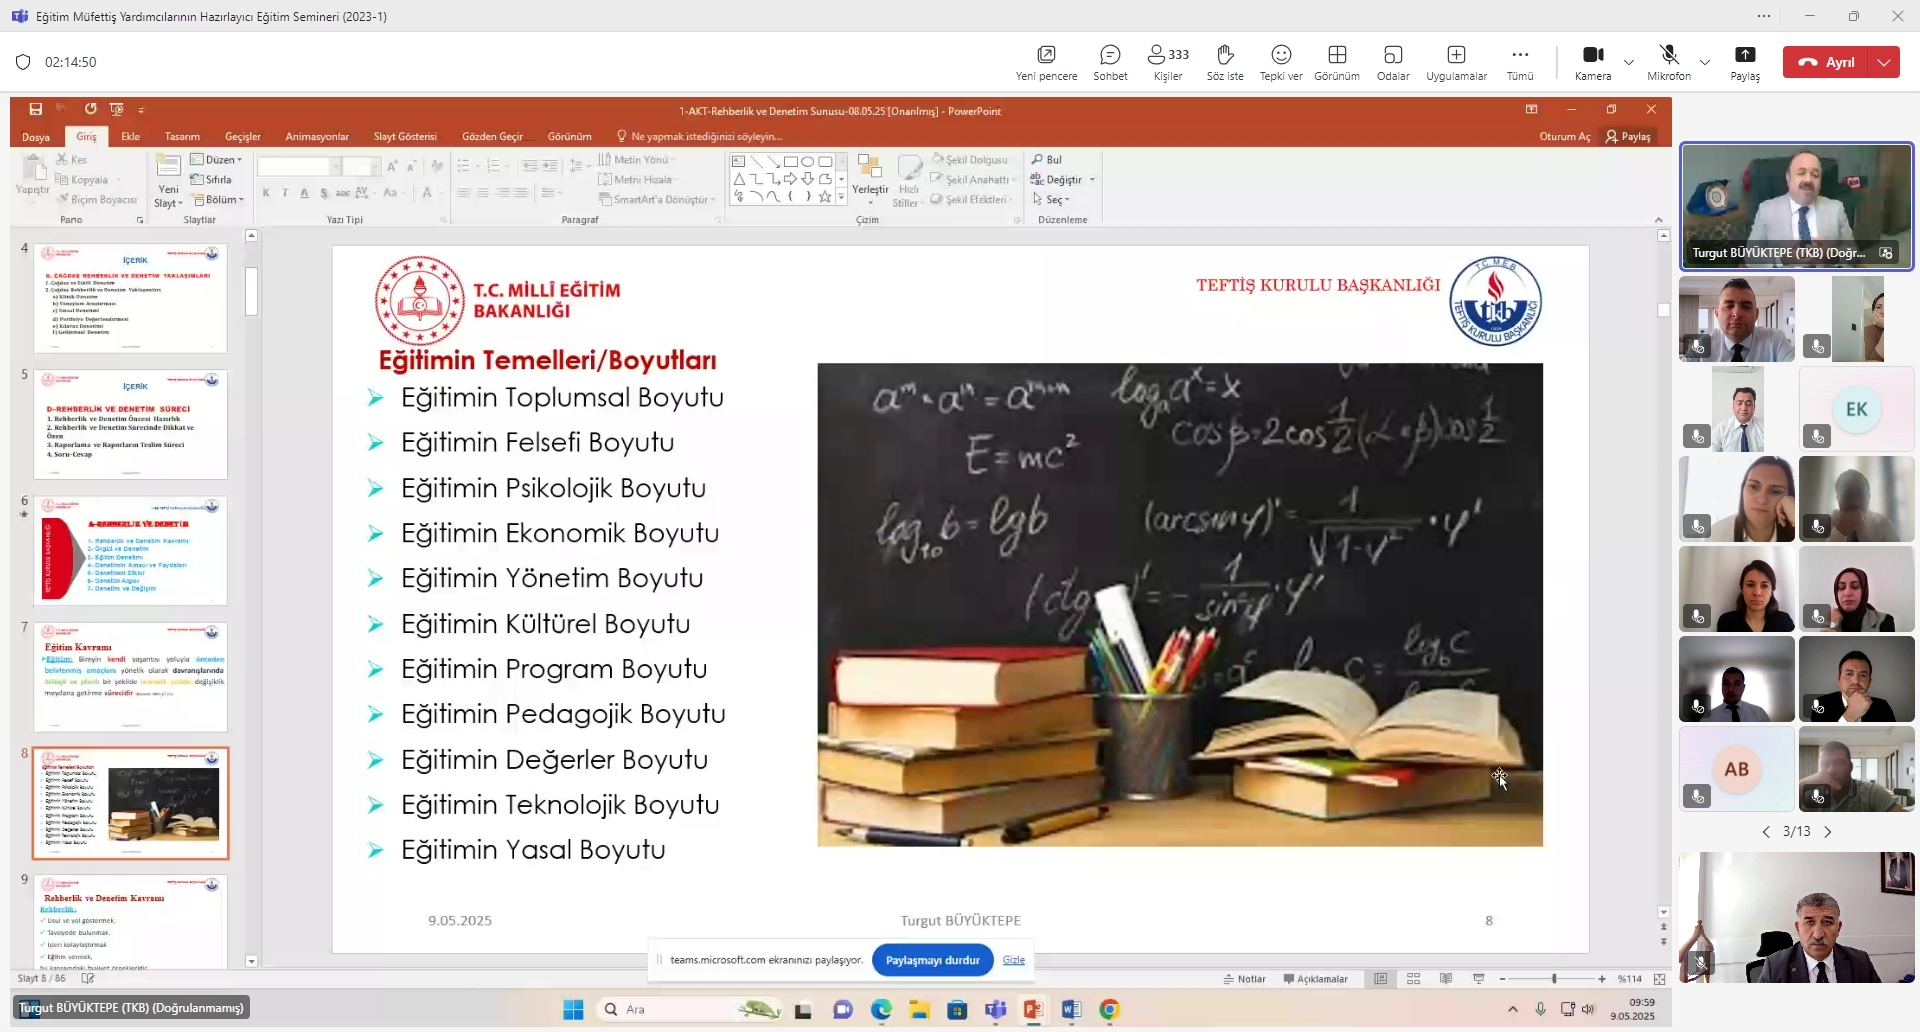This screenshot has width=1920, height=1032.
Task: Fit slide to current window icon
Action: [x=1660, y=979]
